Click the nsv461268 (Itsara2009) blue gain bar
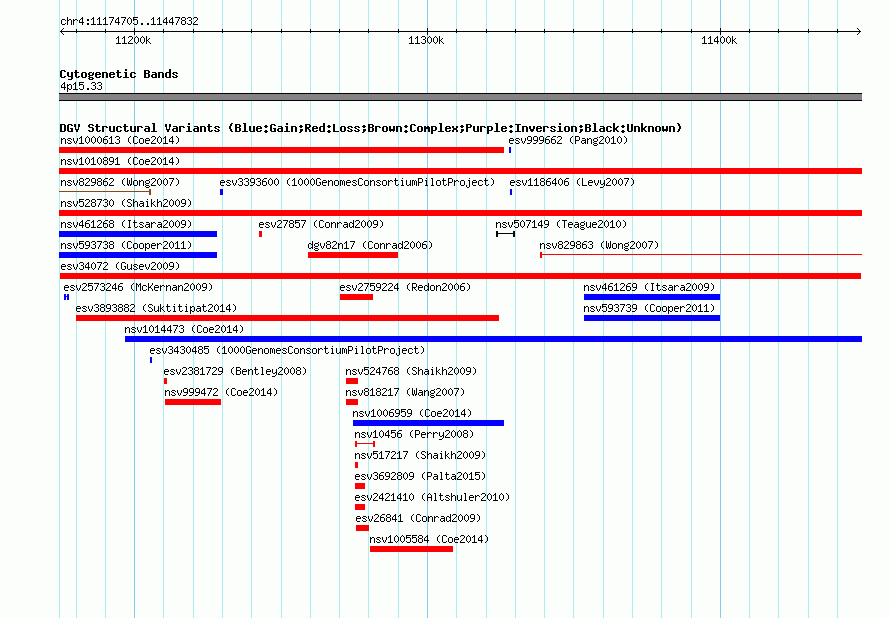 click(138, 234)
